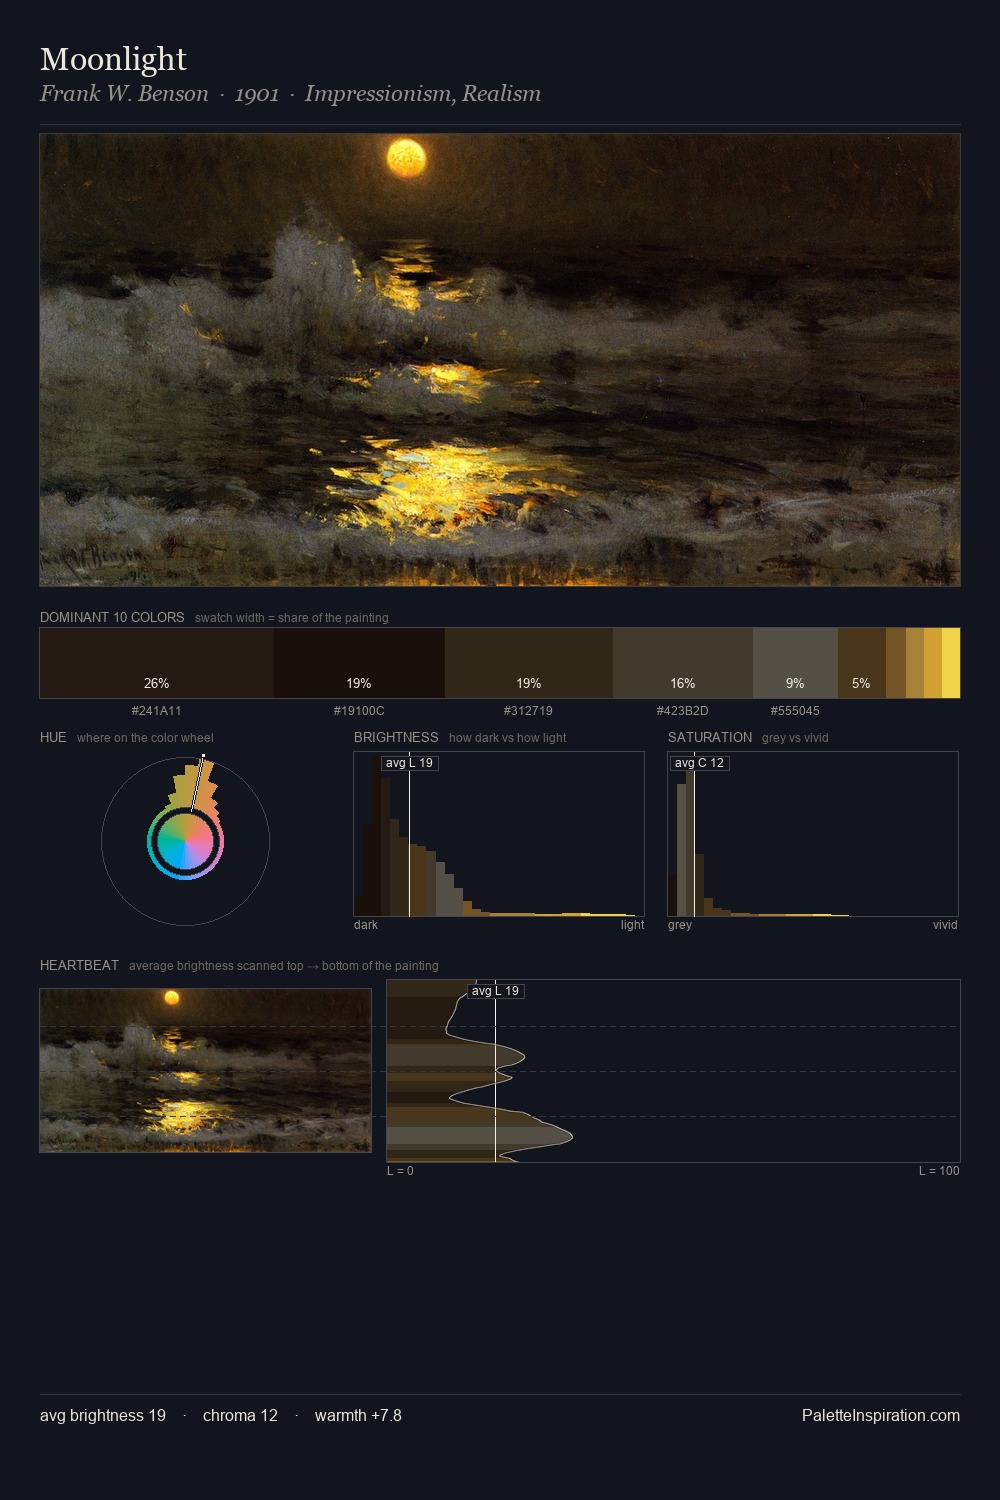This screenshot has width=1000, height=1500.
Task: Click the hue color wheel
Action: tap(185, 841)
